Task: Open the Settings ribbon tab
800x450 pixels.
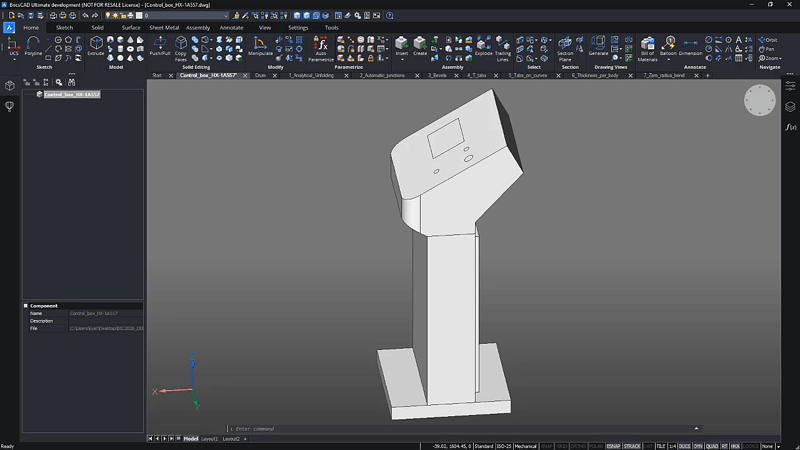Action: pyautogui.click(x=298, y=28)
